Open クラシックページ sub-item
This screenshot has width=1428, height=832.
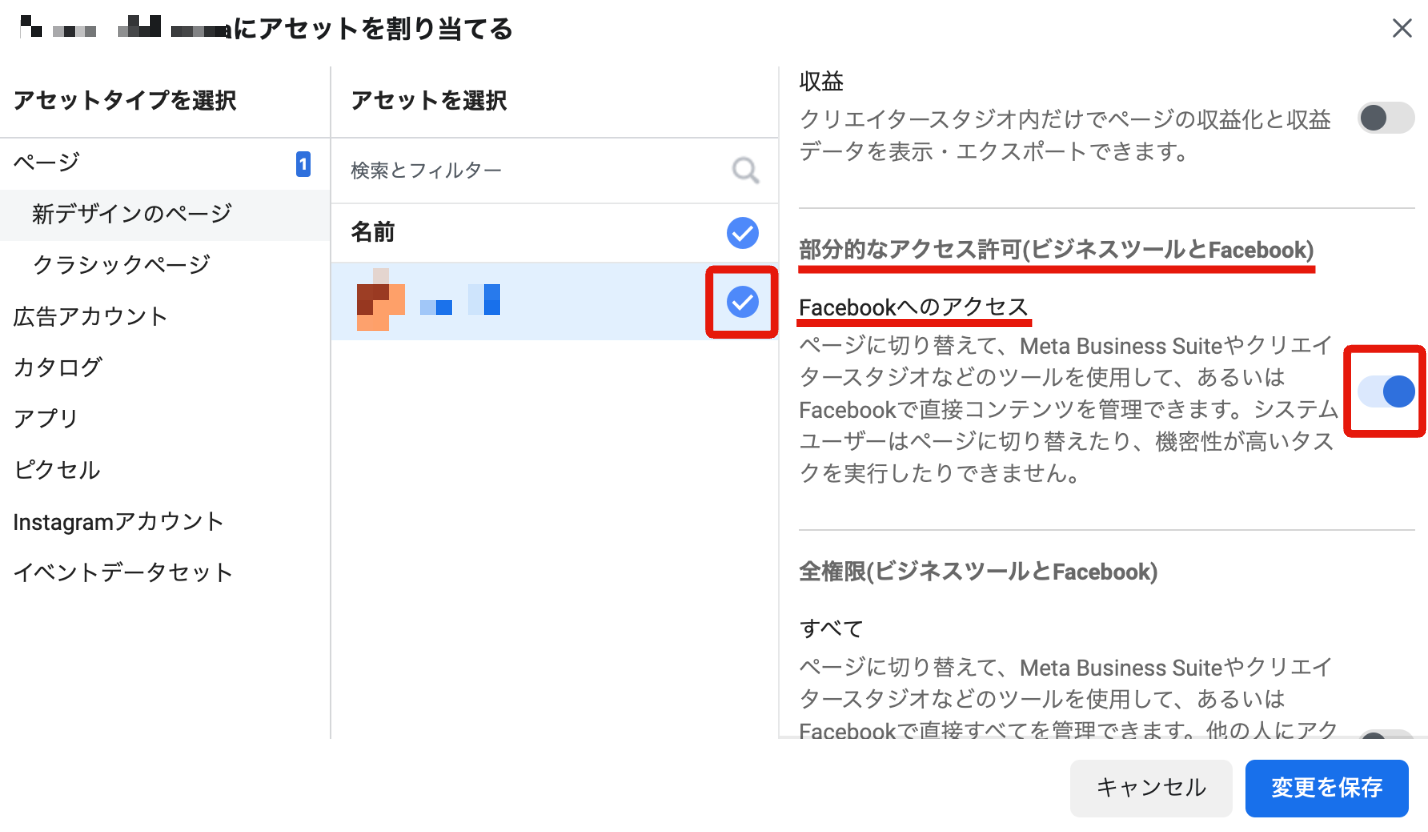165,265
